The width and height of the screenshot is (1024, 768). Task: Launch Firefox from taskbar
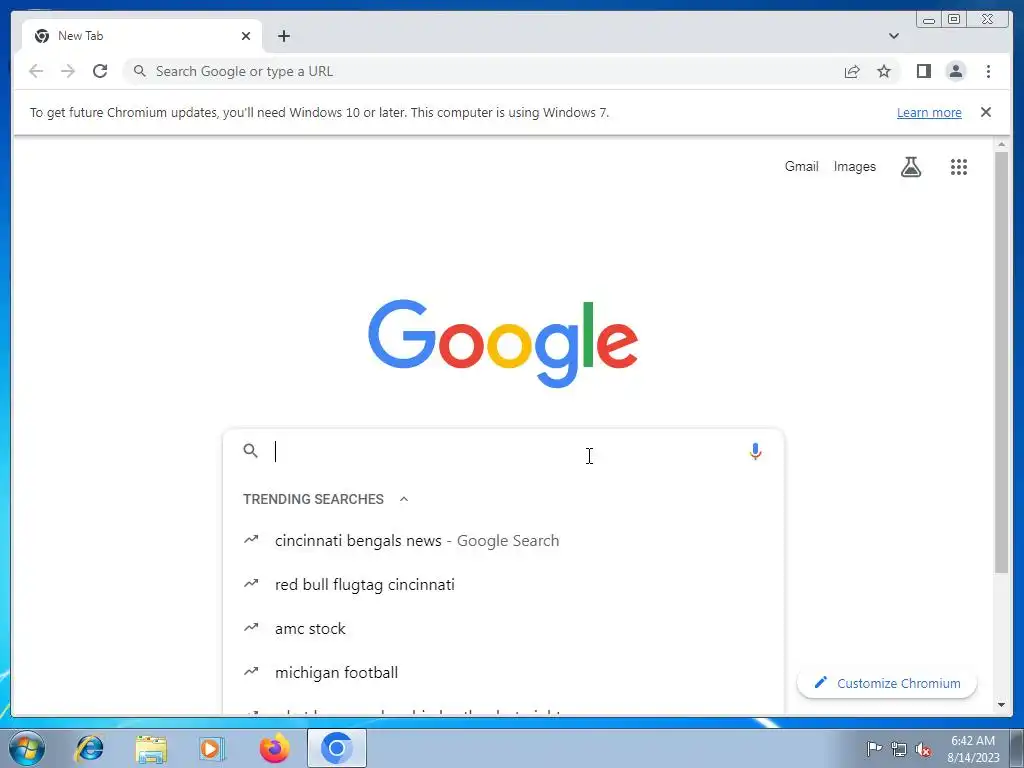click(x=274, y=748)
